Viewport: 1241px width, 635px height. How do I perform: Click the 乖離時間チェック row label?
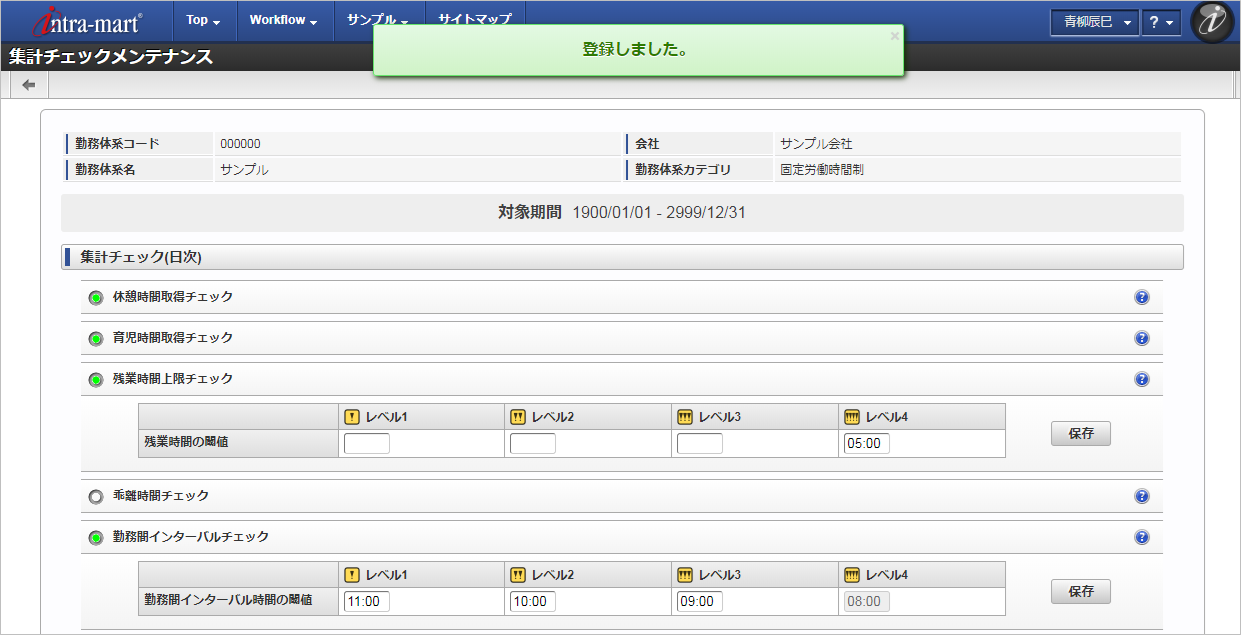161,496
